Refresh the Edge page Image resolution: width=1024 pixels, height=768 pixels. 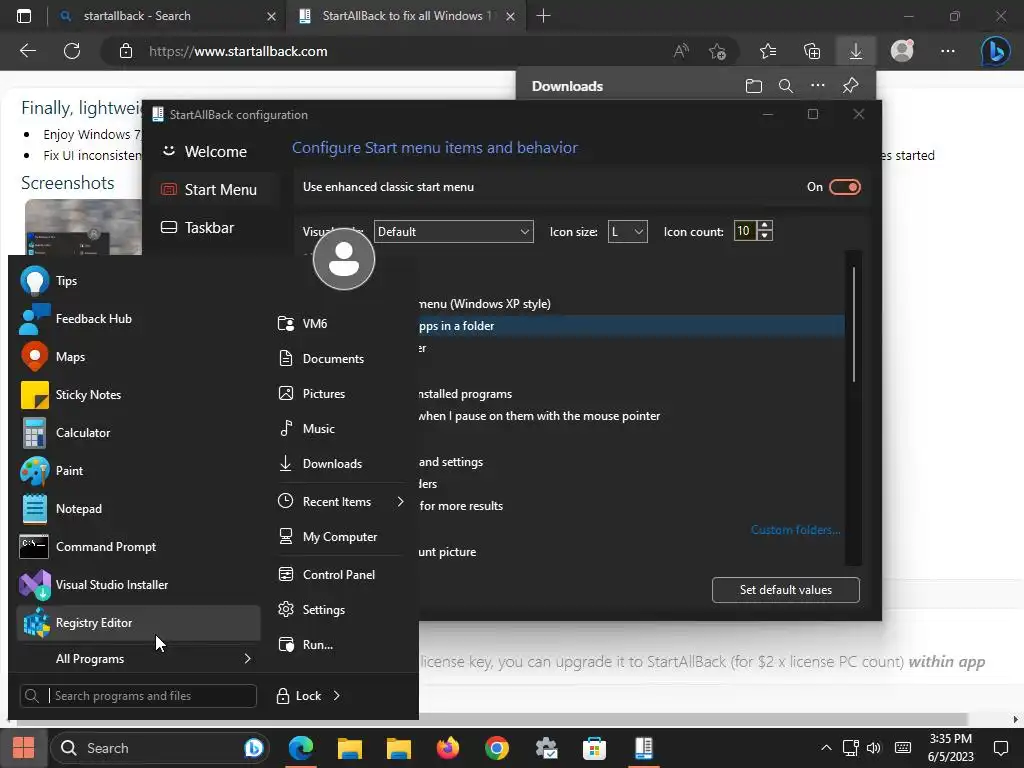[72, 51]
